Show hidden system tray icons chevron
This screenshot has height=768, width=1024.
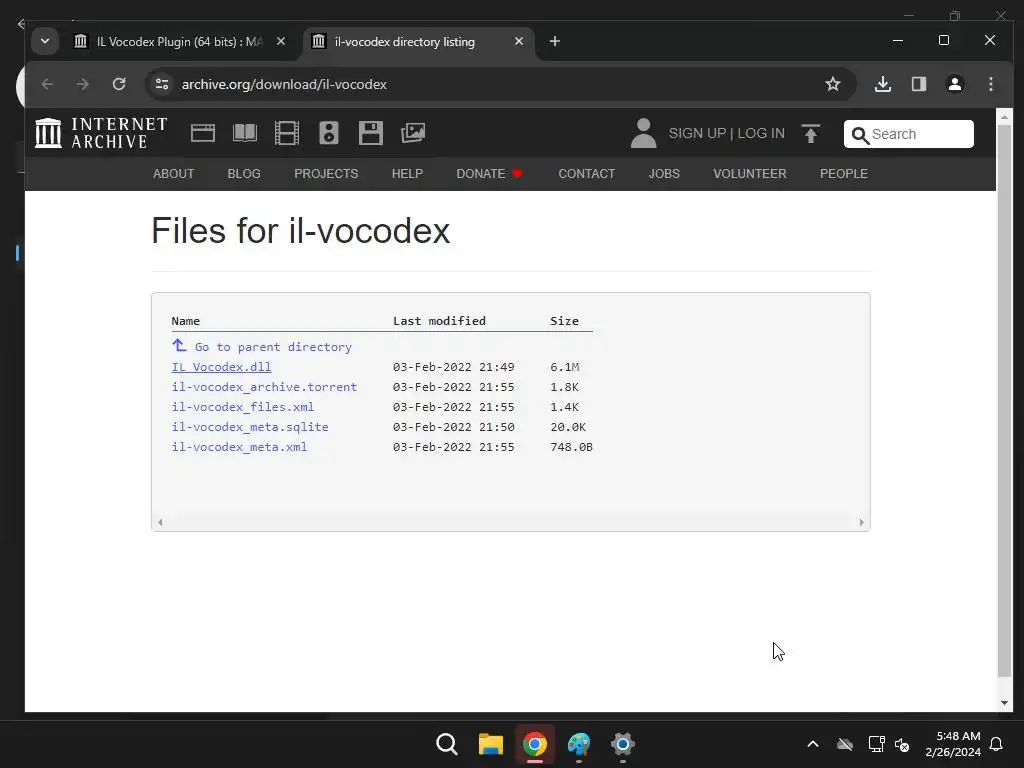[x=813, y=744]
